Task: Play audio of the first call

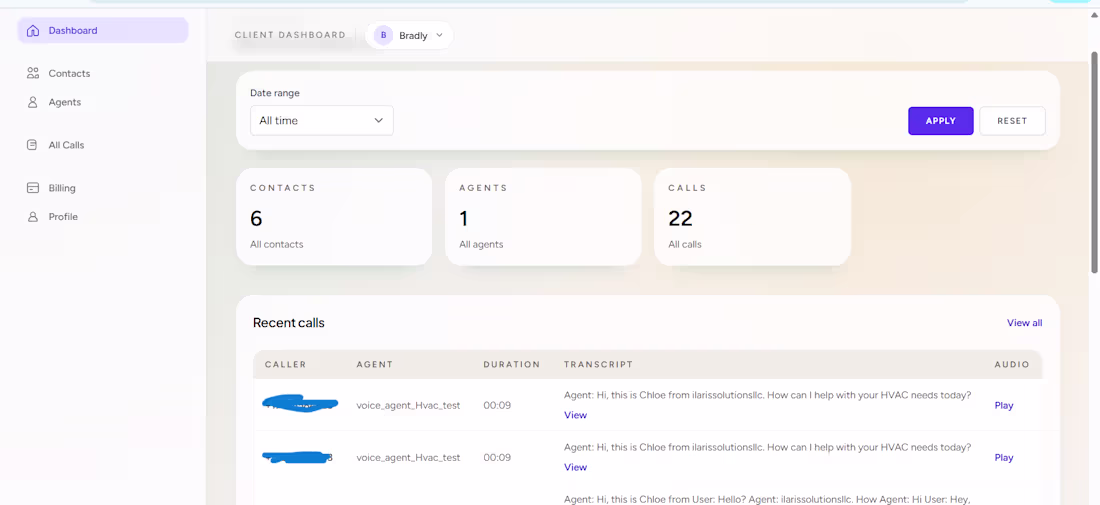Action: 1004,405
